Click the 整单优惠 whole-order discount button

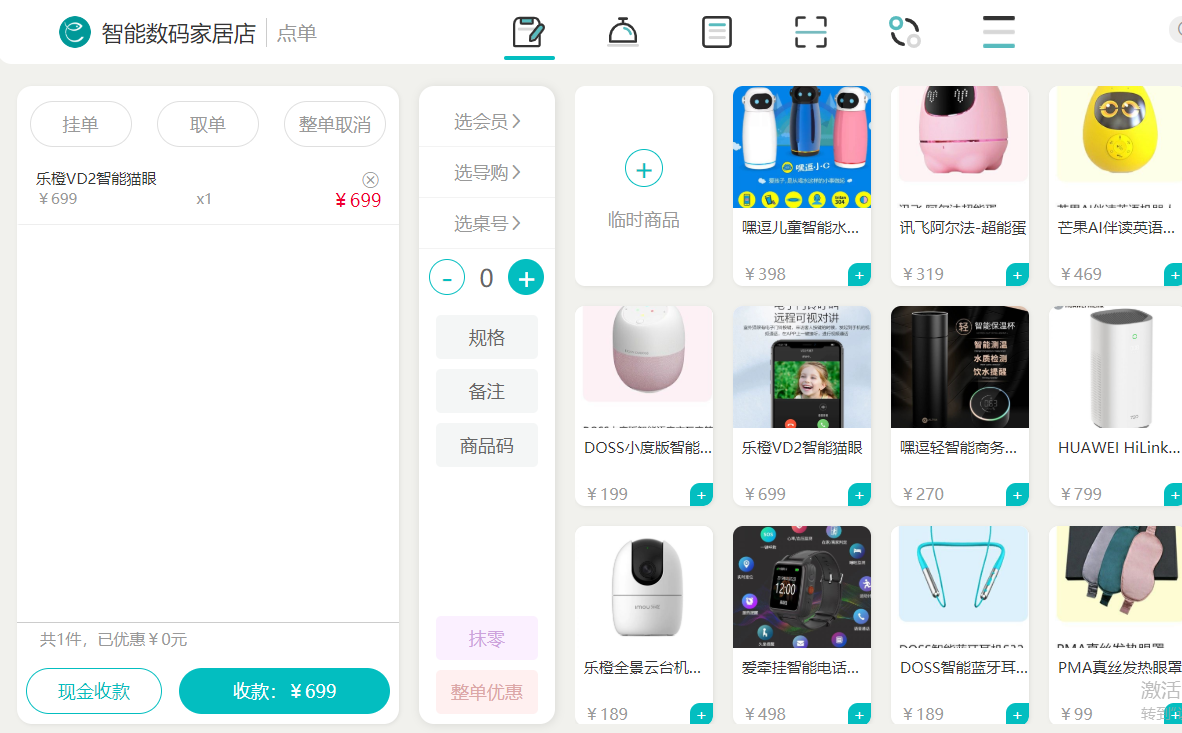click(487, 692)
